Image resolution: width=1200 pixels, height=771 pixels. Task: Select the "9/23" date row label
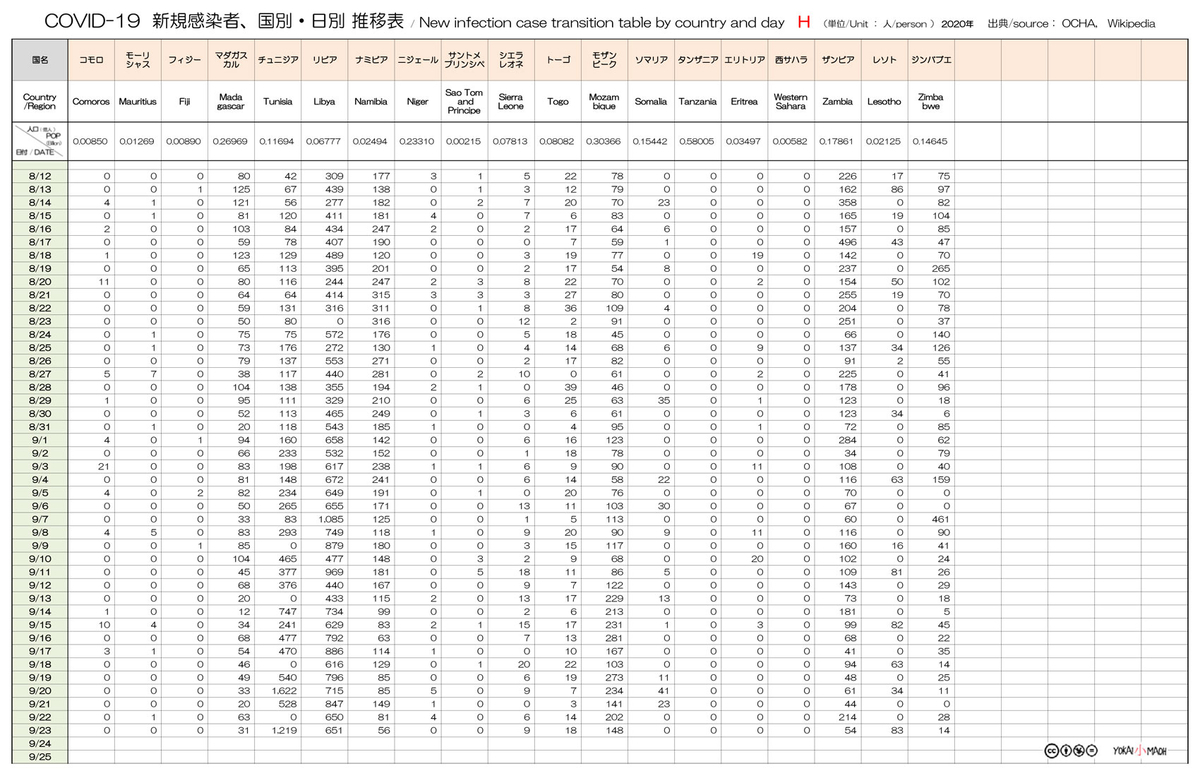(x=40, y=731)
